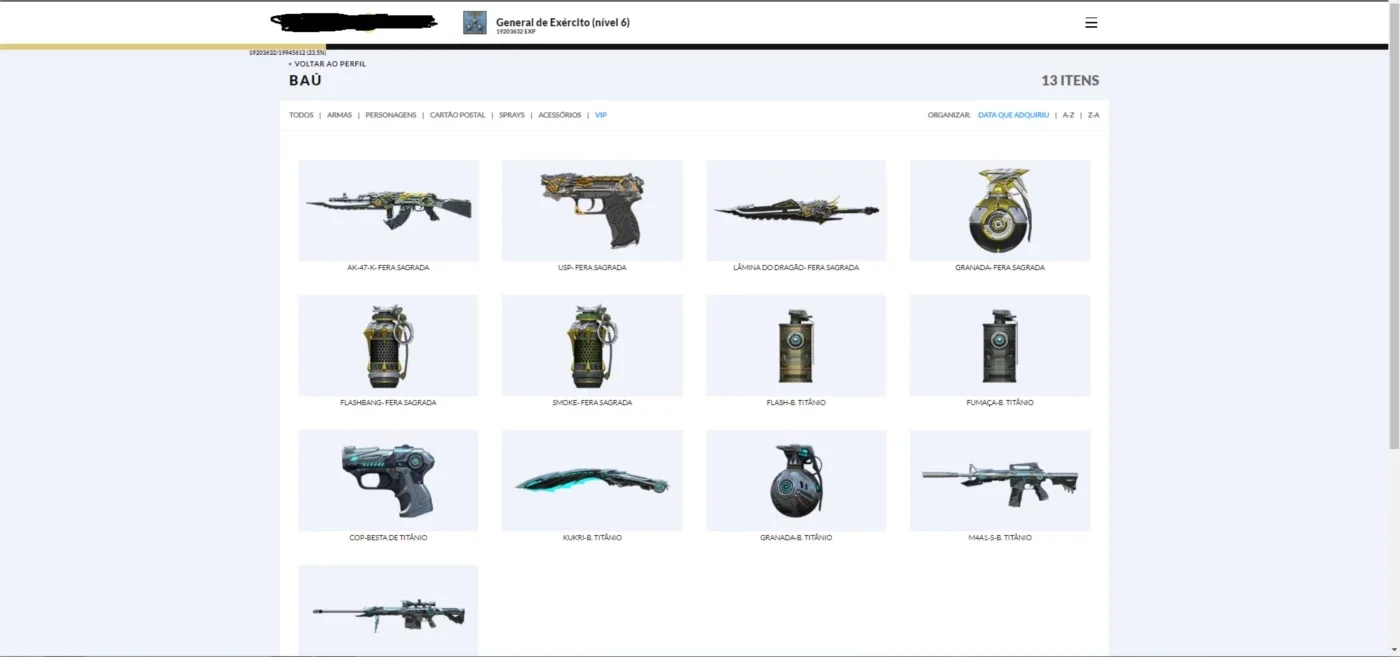Click the FLASHBANG- FERA SAGRADA label
Image resolution: width=1400 pixels, height=657 pixels.
click(x=388, y=403)
